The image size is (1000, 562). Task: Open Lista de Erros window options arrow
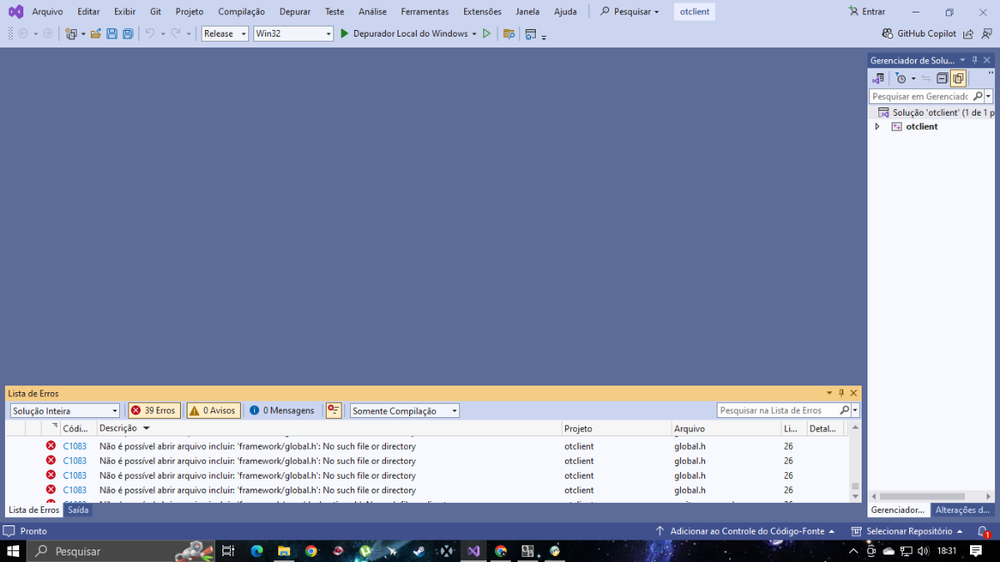tap(829, 393)
